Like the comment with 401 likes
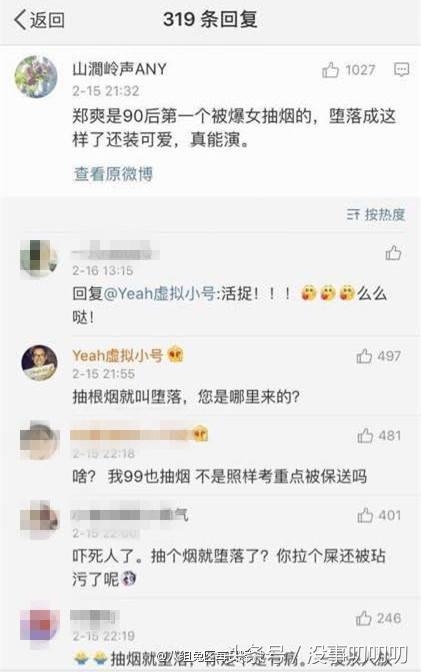Viewport: 421px width, 672px height. (365, 515)
